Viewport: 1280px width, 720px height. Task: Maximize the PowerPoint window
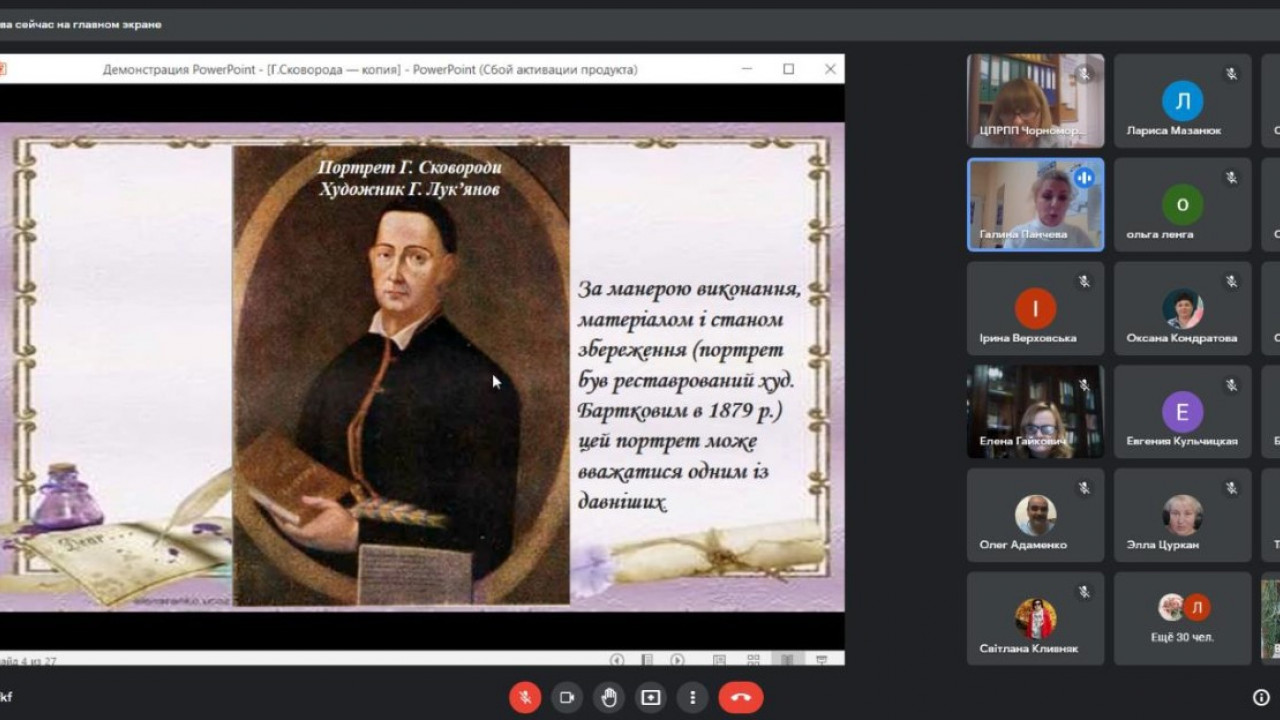coord(788,69)
